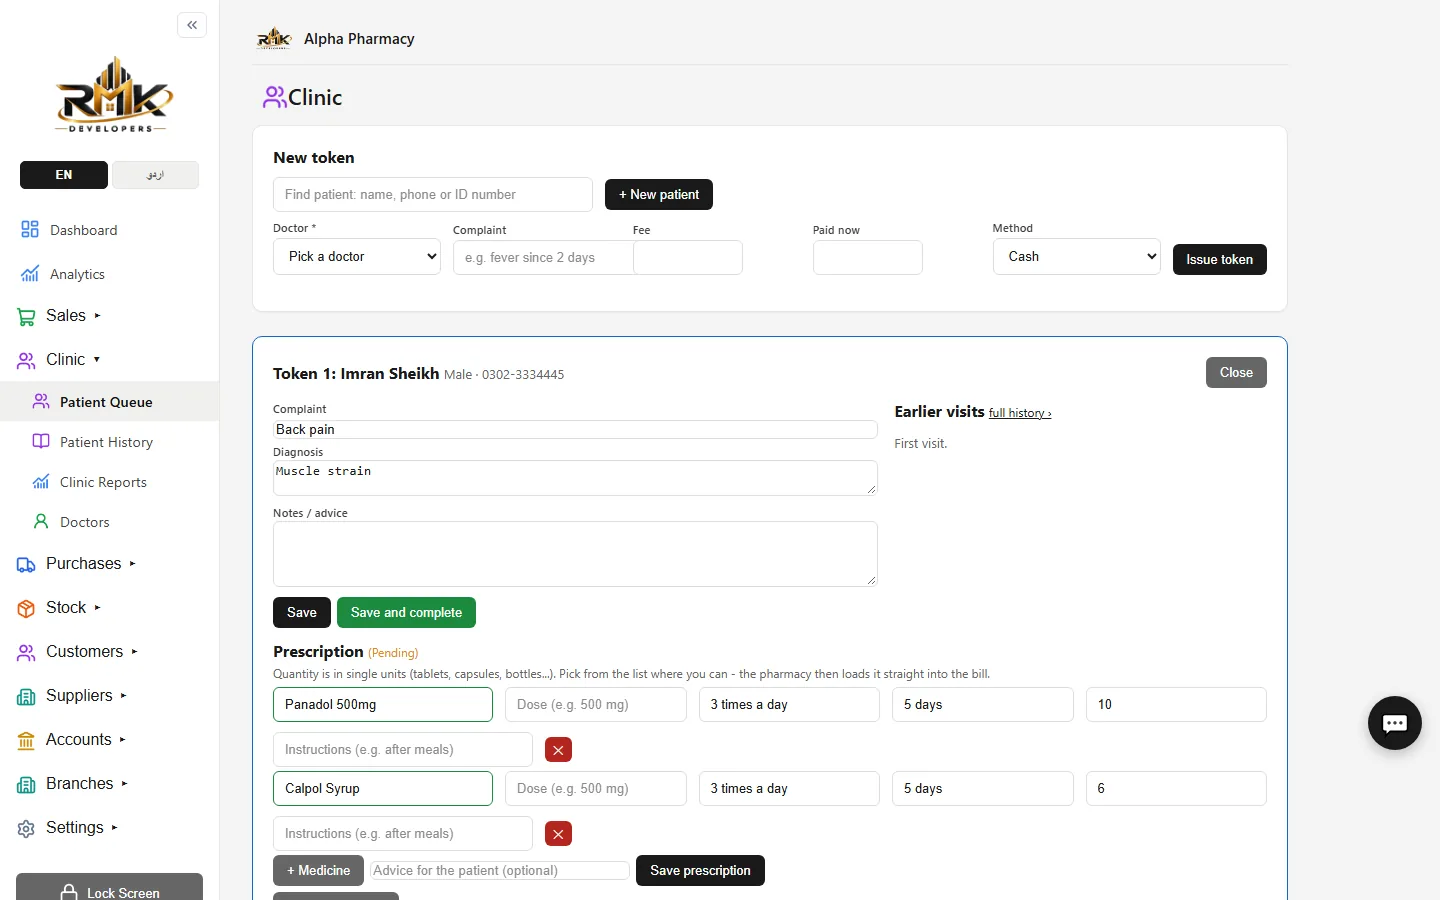Close the Token 1 panel
The width and height of the screenshot is (1440, 900).
pyautogui.click(x=1236, y=373)
